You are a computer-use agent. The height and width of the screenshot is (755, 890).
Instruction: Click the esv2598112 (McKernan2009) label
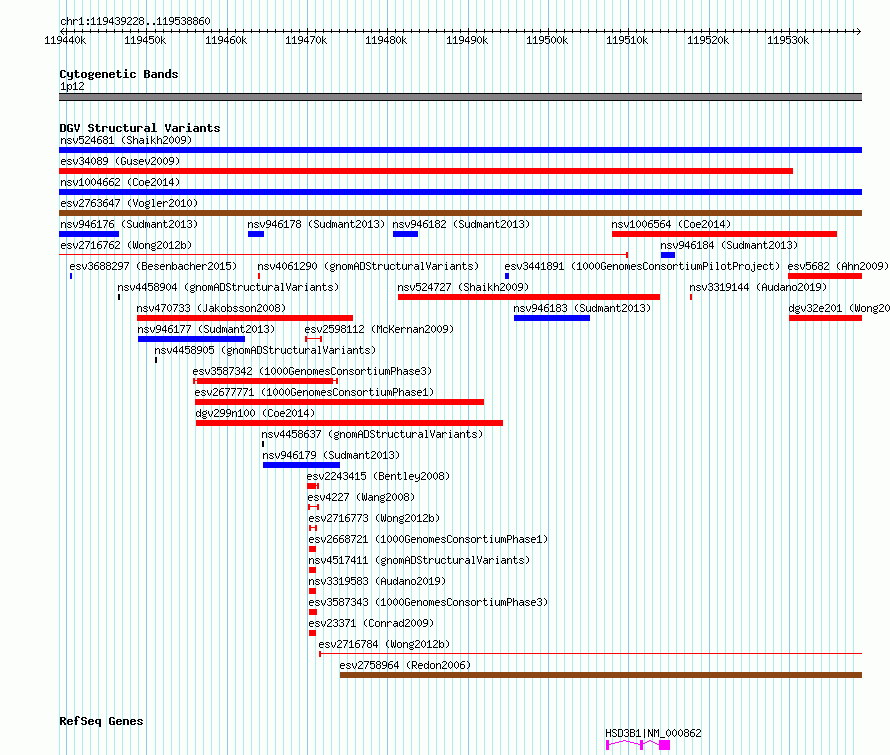pos(379,329)
